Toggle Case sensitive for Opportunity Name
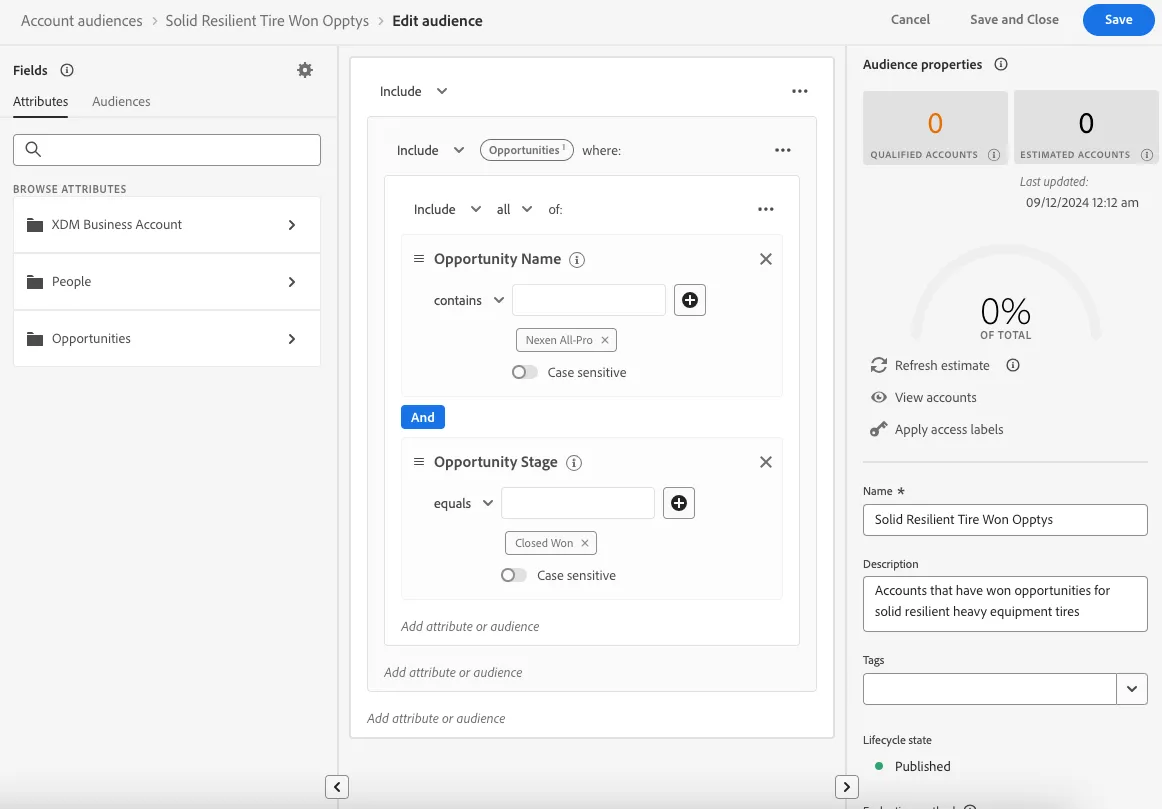This screenshot has width=1162, height=809. (525, 372)
